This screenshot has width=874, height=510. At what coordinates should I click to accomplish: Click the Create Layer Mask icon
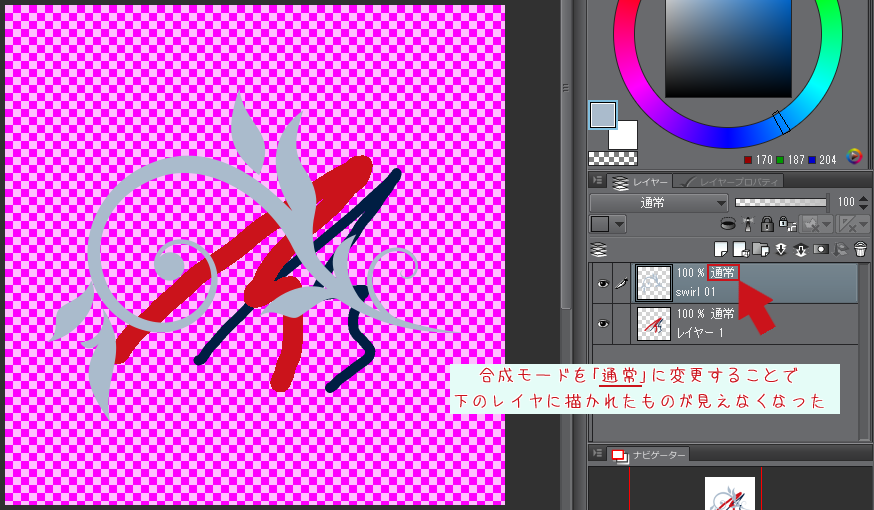[820, 249]
